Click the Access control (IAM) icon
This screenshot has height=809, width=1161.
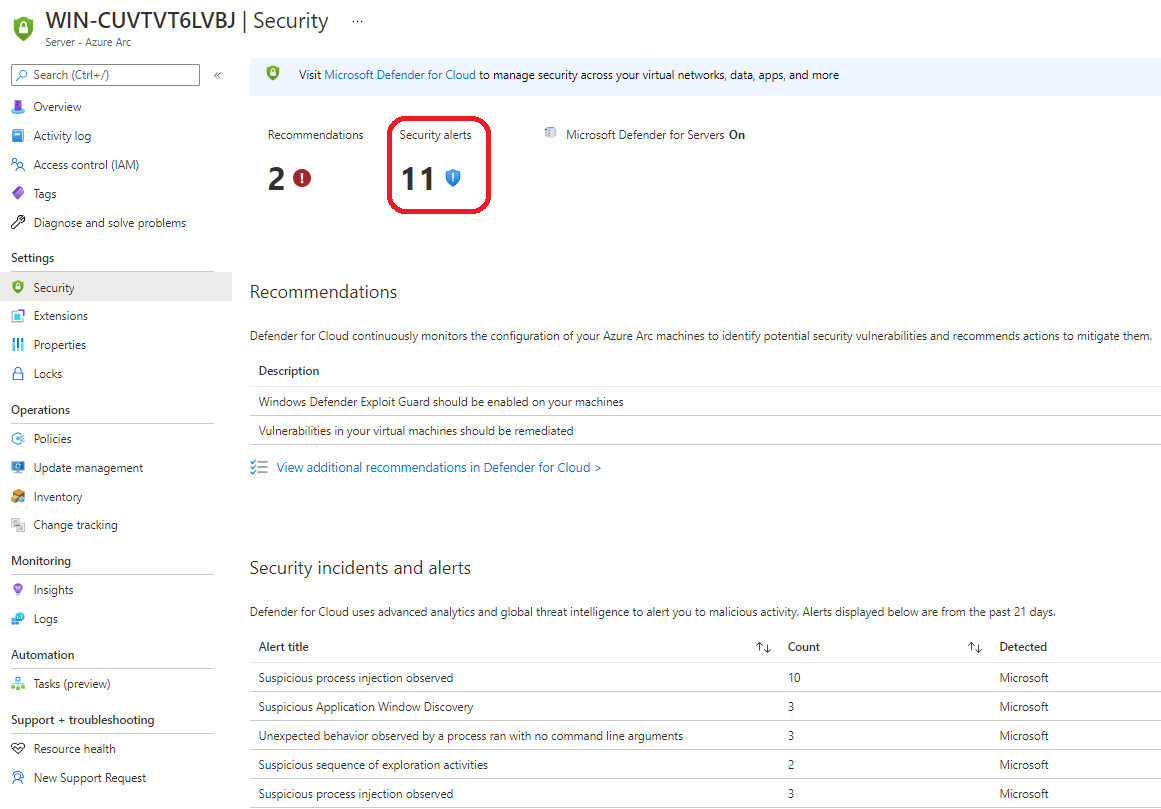pos(18,165)
